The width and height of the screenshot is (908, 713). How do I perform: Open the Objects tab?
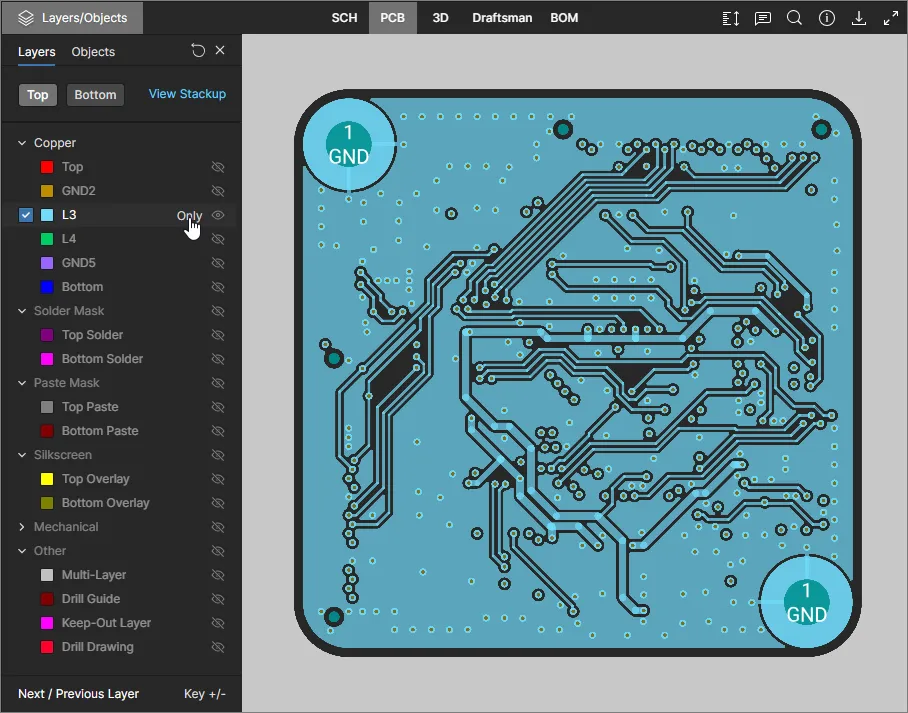tap(93, 52)
